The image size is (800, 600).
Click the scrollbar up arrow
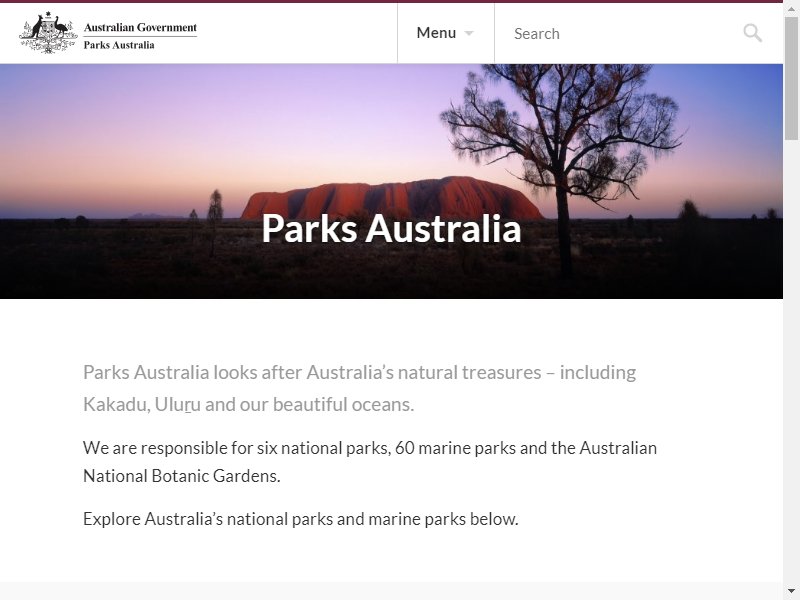(x=791, y=9)
